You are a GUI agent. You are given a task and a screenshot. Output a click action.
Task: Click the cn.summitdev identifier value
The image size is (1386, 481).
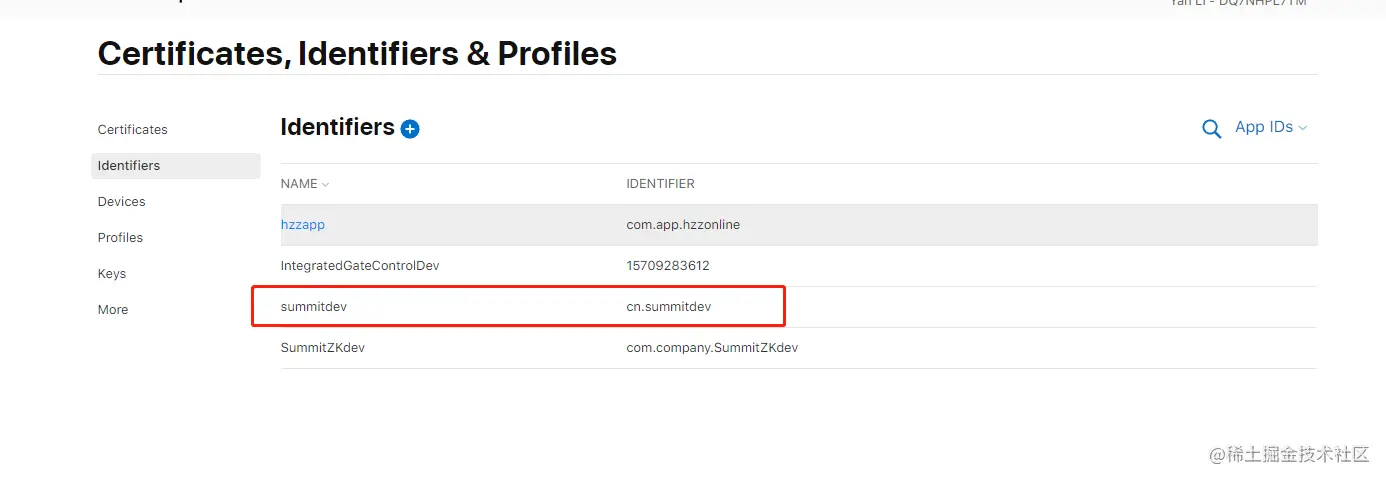click(x=669, y=307)
